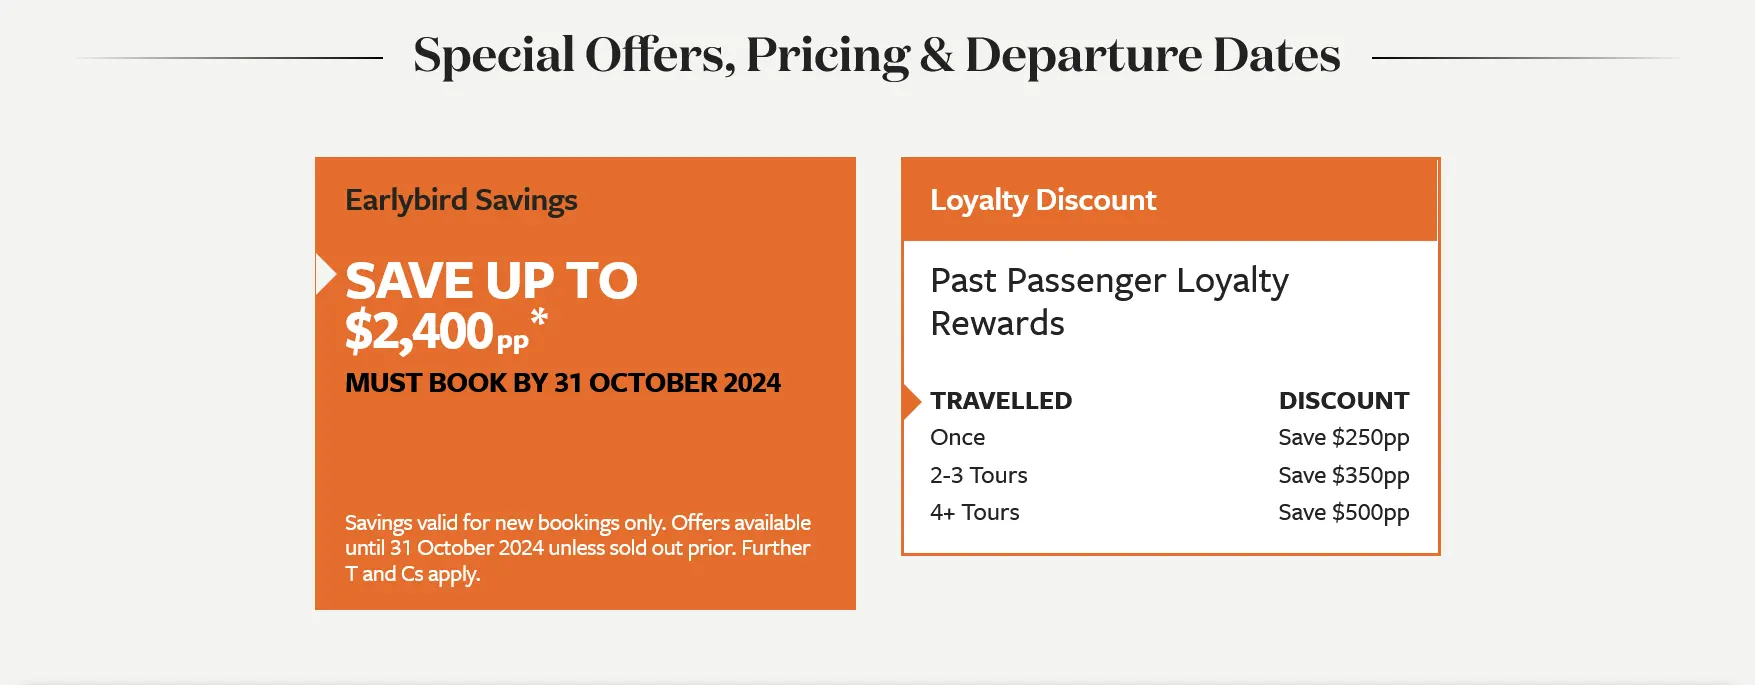Select Past Passenger Loyalty Rewards title
The height and width of the screenshot is (685, 1755).
coord(1109,302)
